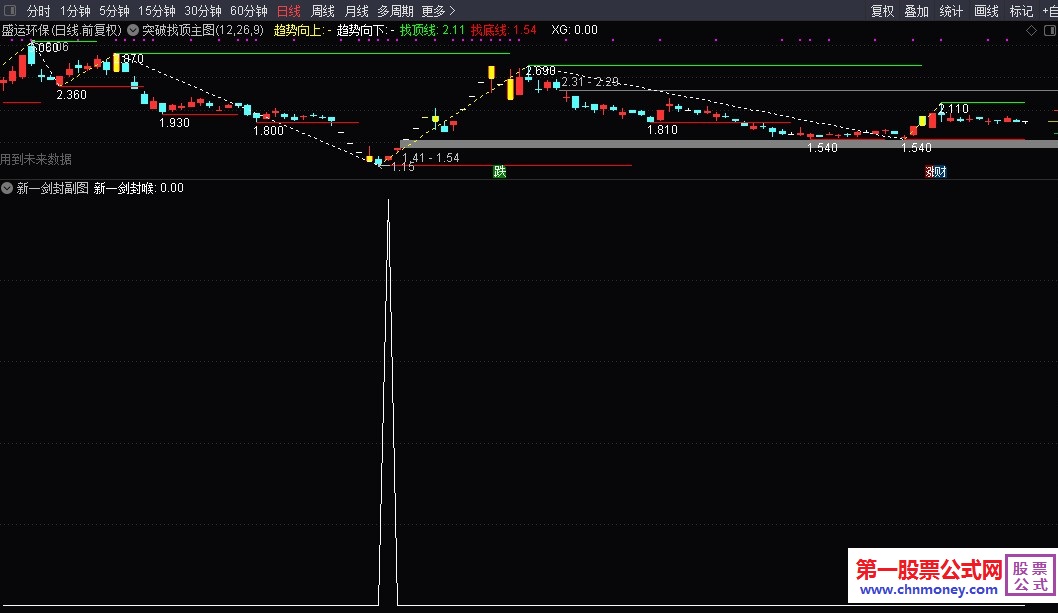Open the 画线 drawing tools

coord(986,11)
